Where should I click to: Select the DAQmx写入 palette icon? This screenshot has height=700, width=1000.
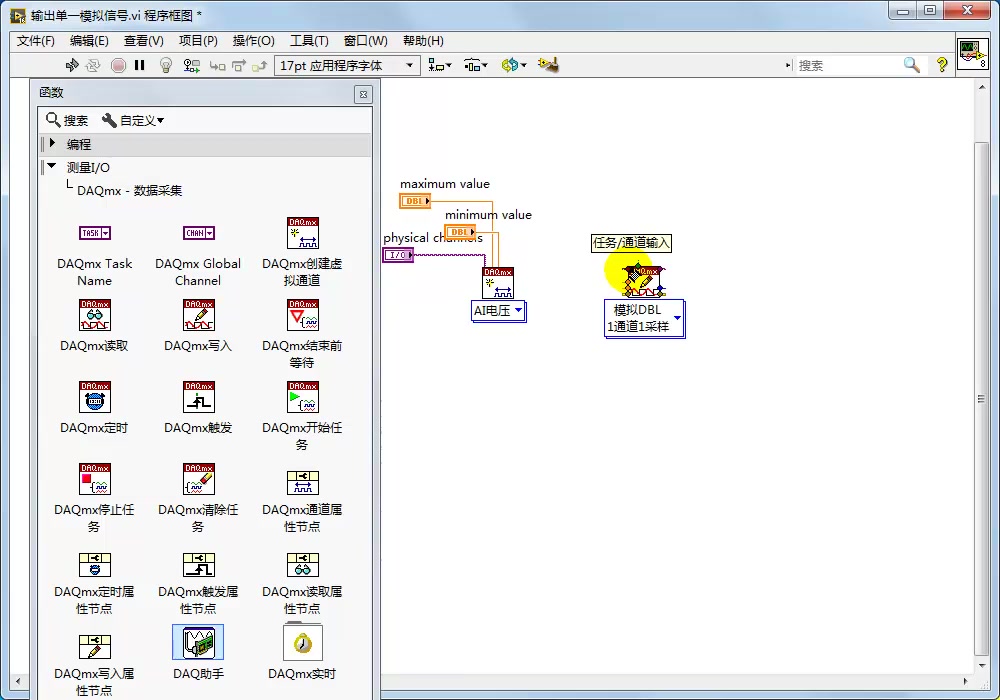point(197,315)
